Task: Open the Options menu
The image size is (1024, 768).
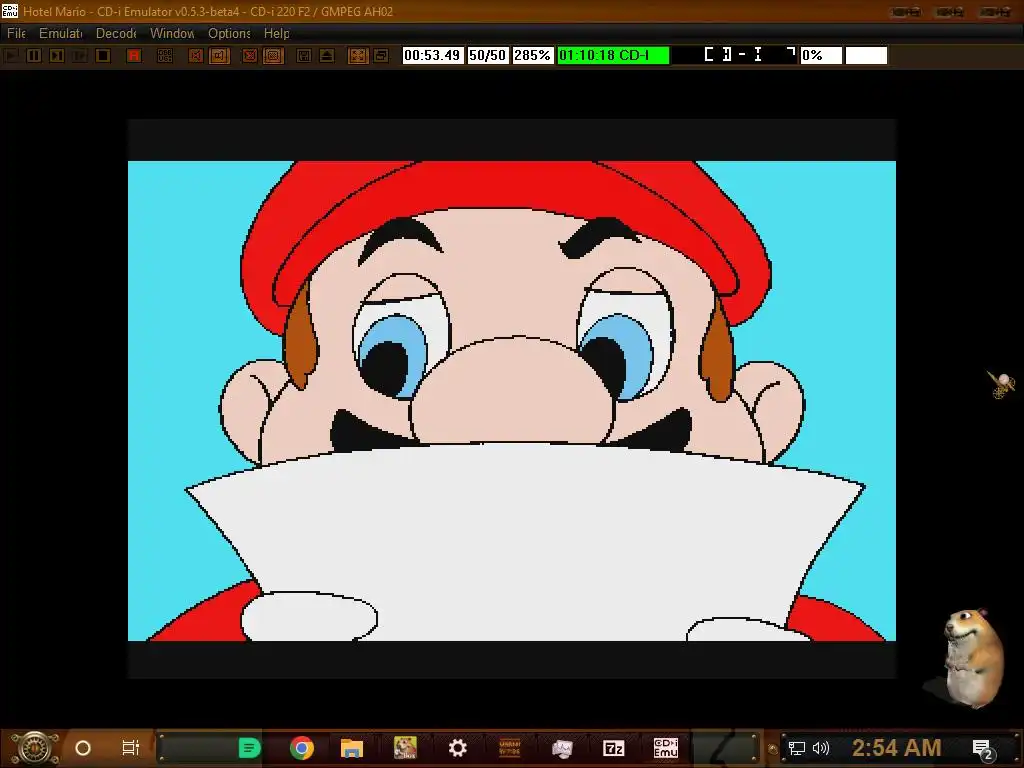Action: [x=229, y=33]
